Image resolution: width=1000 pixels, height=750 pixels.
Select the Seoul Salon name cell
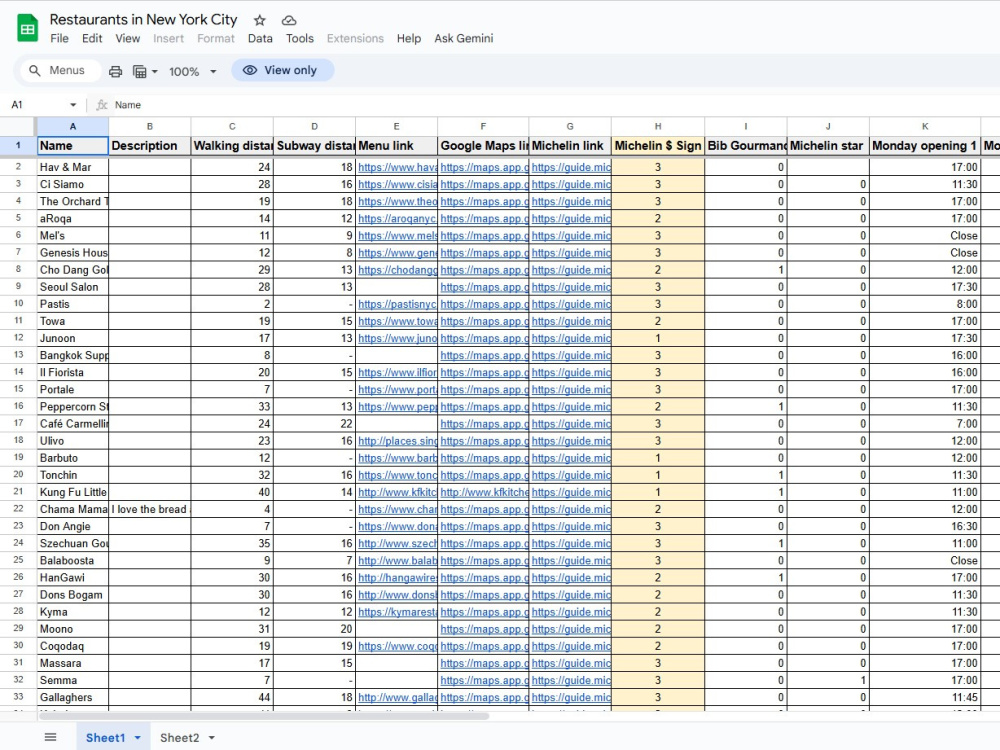coord(73,287)
